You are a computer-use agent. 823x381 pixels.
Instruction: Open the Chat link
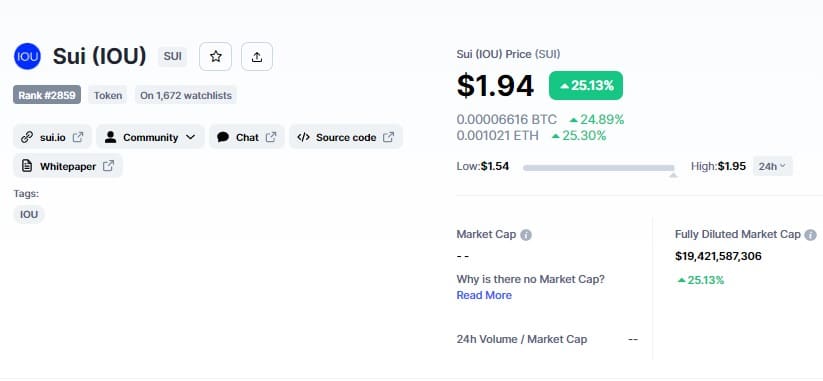[247, 137]
